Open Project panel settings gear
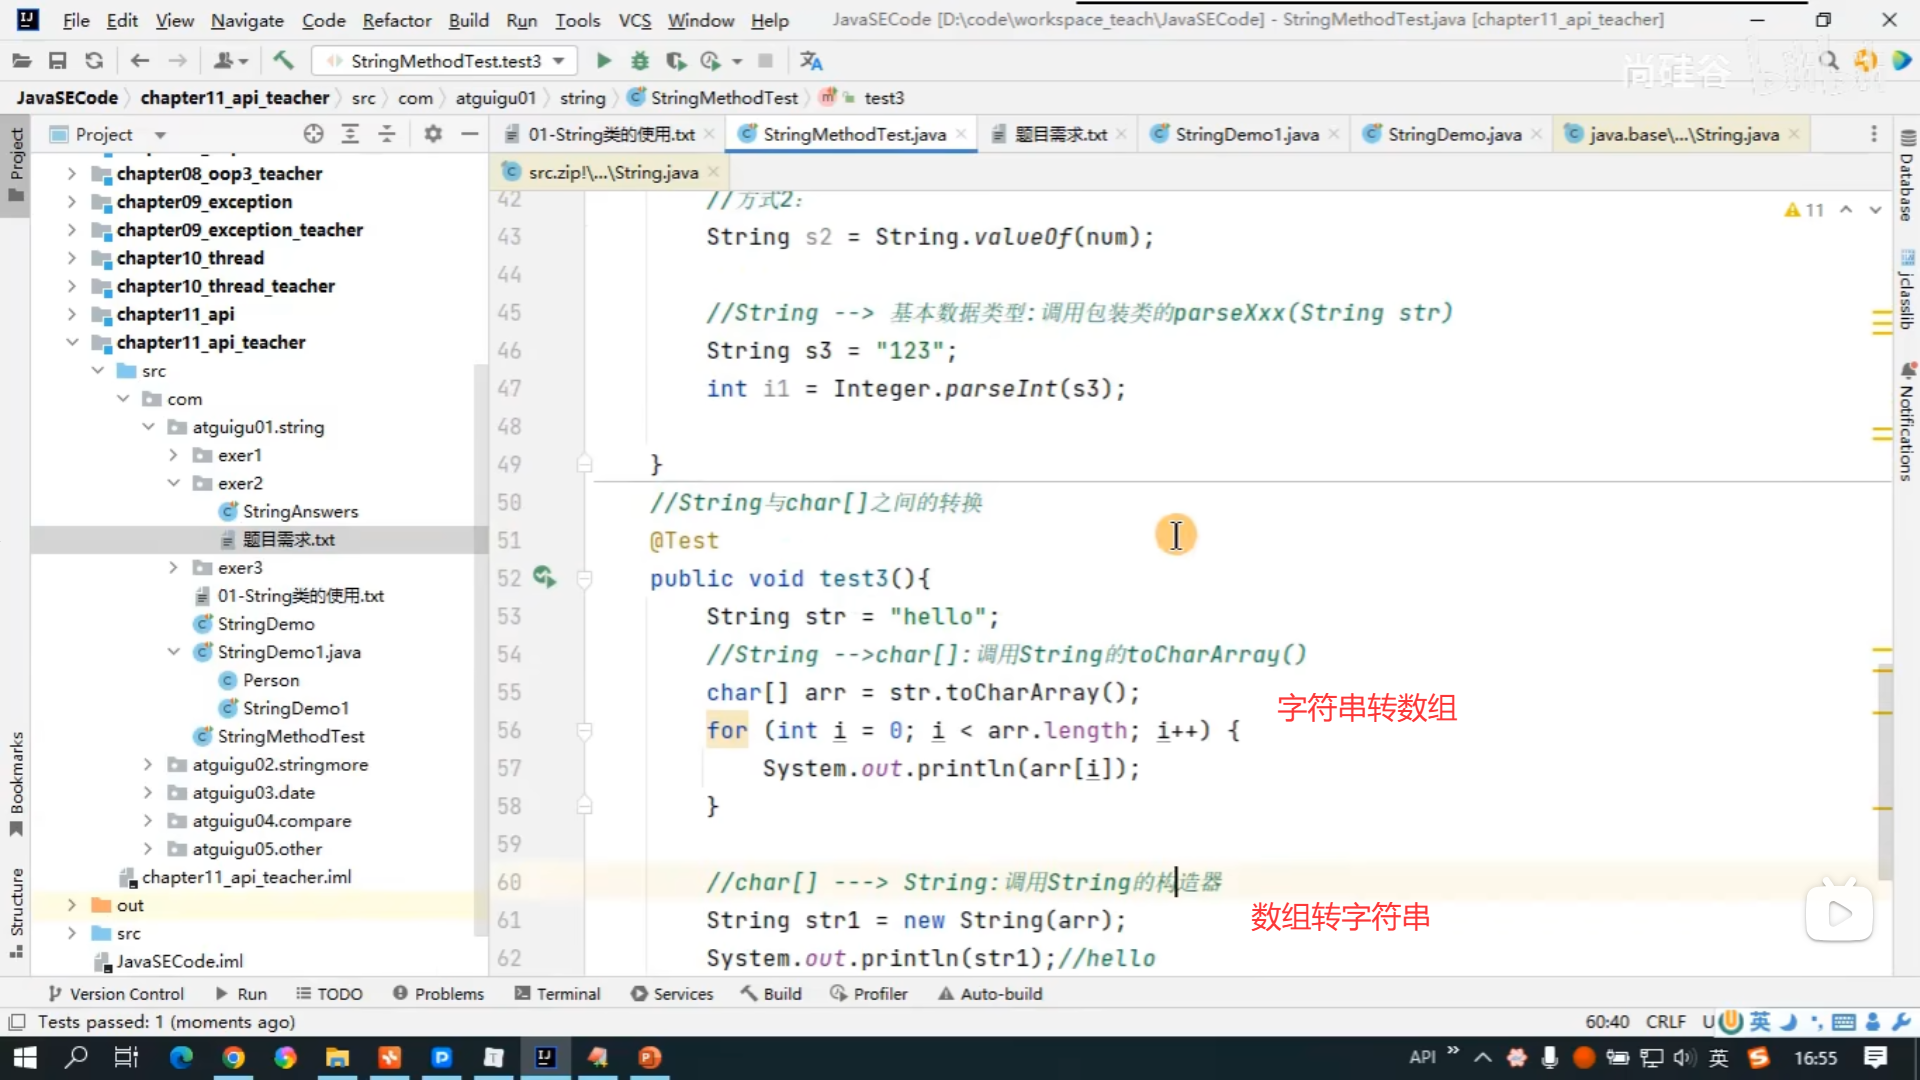 [433, 134]
